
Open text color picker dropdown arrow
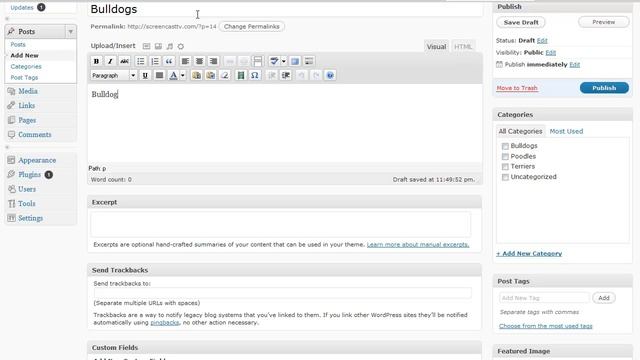[x=182, y=76]
